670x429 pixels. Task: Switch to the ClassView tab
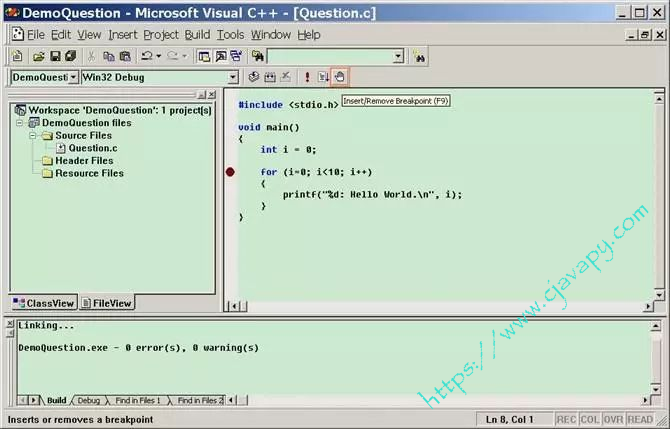point(43,303)
